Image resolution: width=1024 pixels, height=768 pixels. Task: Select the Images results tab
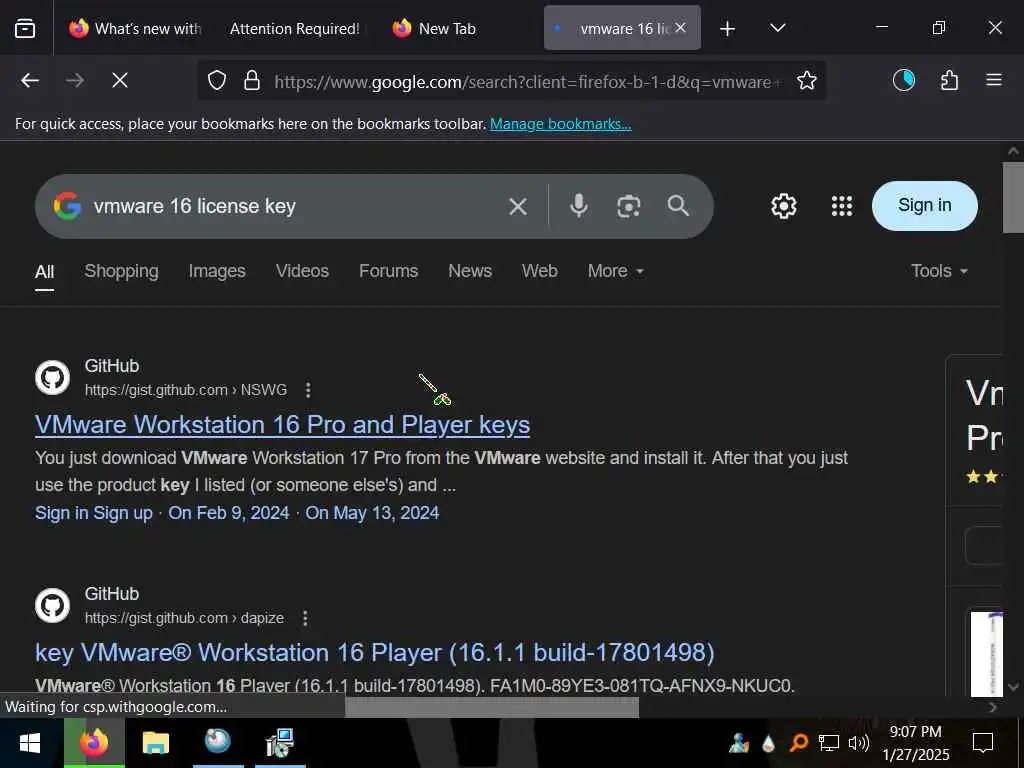point(217,271)
